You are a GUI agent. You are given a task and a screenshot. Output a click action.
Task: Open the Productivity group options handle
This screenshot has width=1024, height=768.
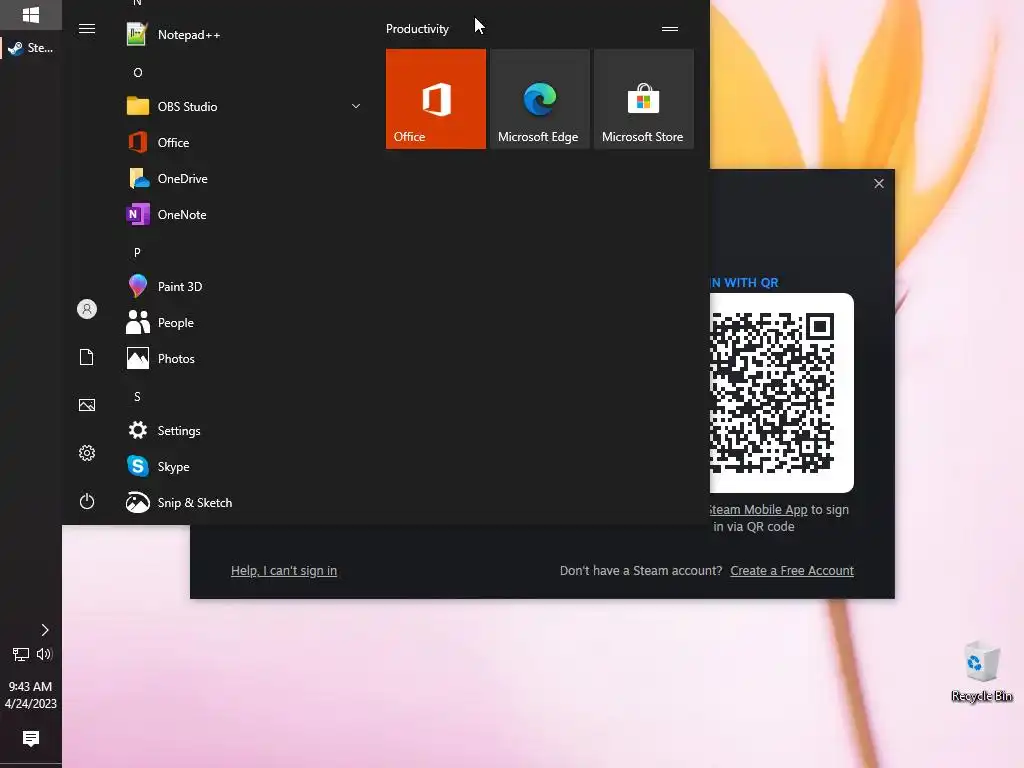pyautogui.click(x=669, y=29)
